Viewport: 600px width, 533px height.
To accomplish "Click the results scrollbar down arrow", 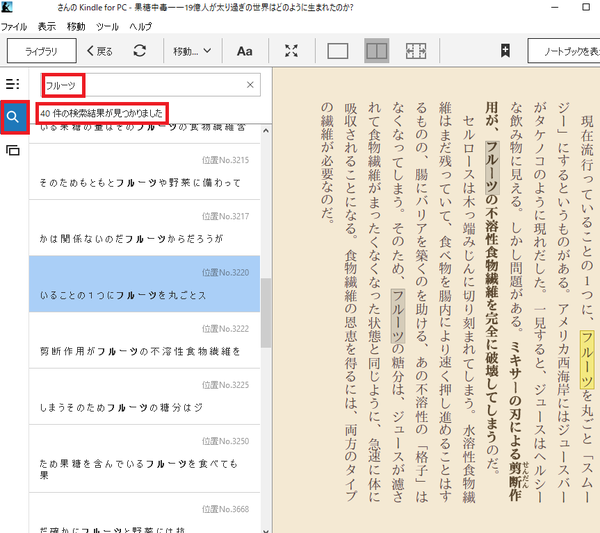I will [x=266, y=530].
